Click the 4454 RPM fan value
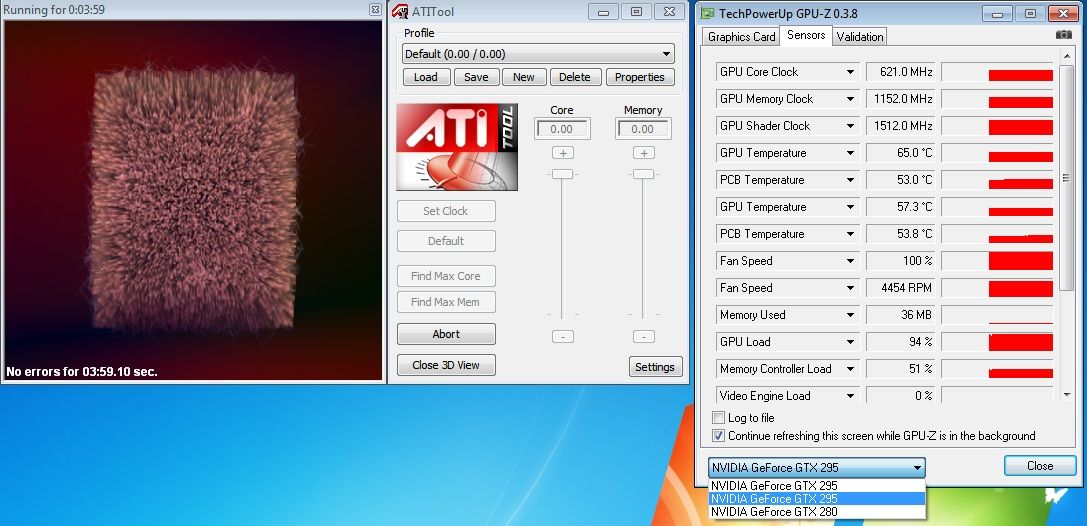Image resolution: width=1087 pixels, height=526 pixels. (900, 288)
